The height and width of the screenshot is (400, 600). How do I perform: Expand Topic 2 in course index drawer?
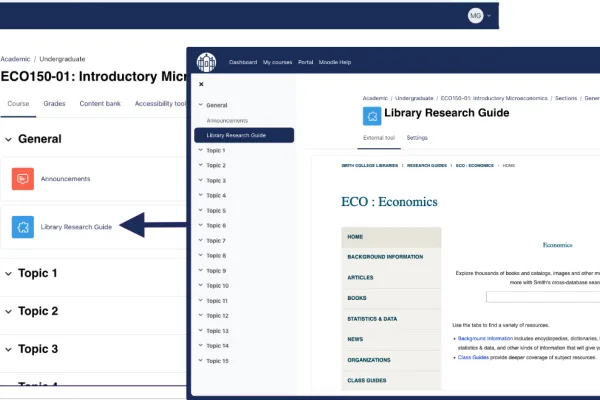click(x=201, y=165)
